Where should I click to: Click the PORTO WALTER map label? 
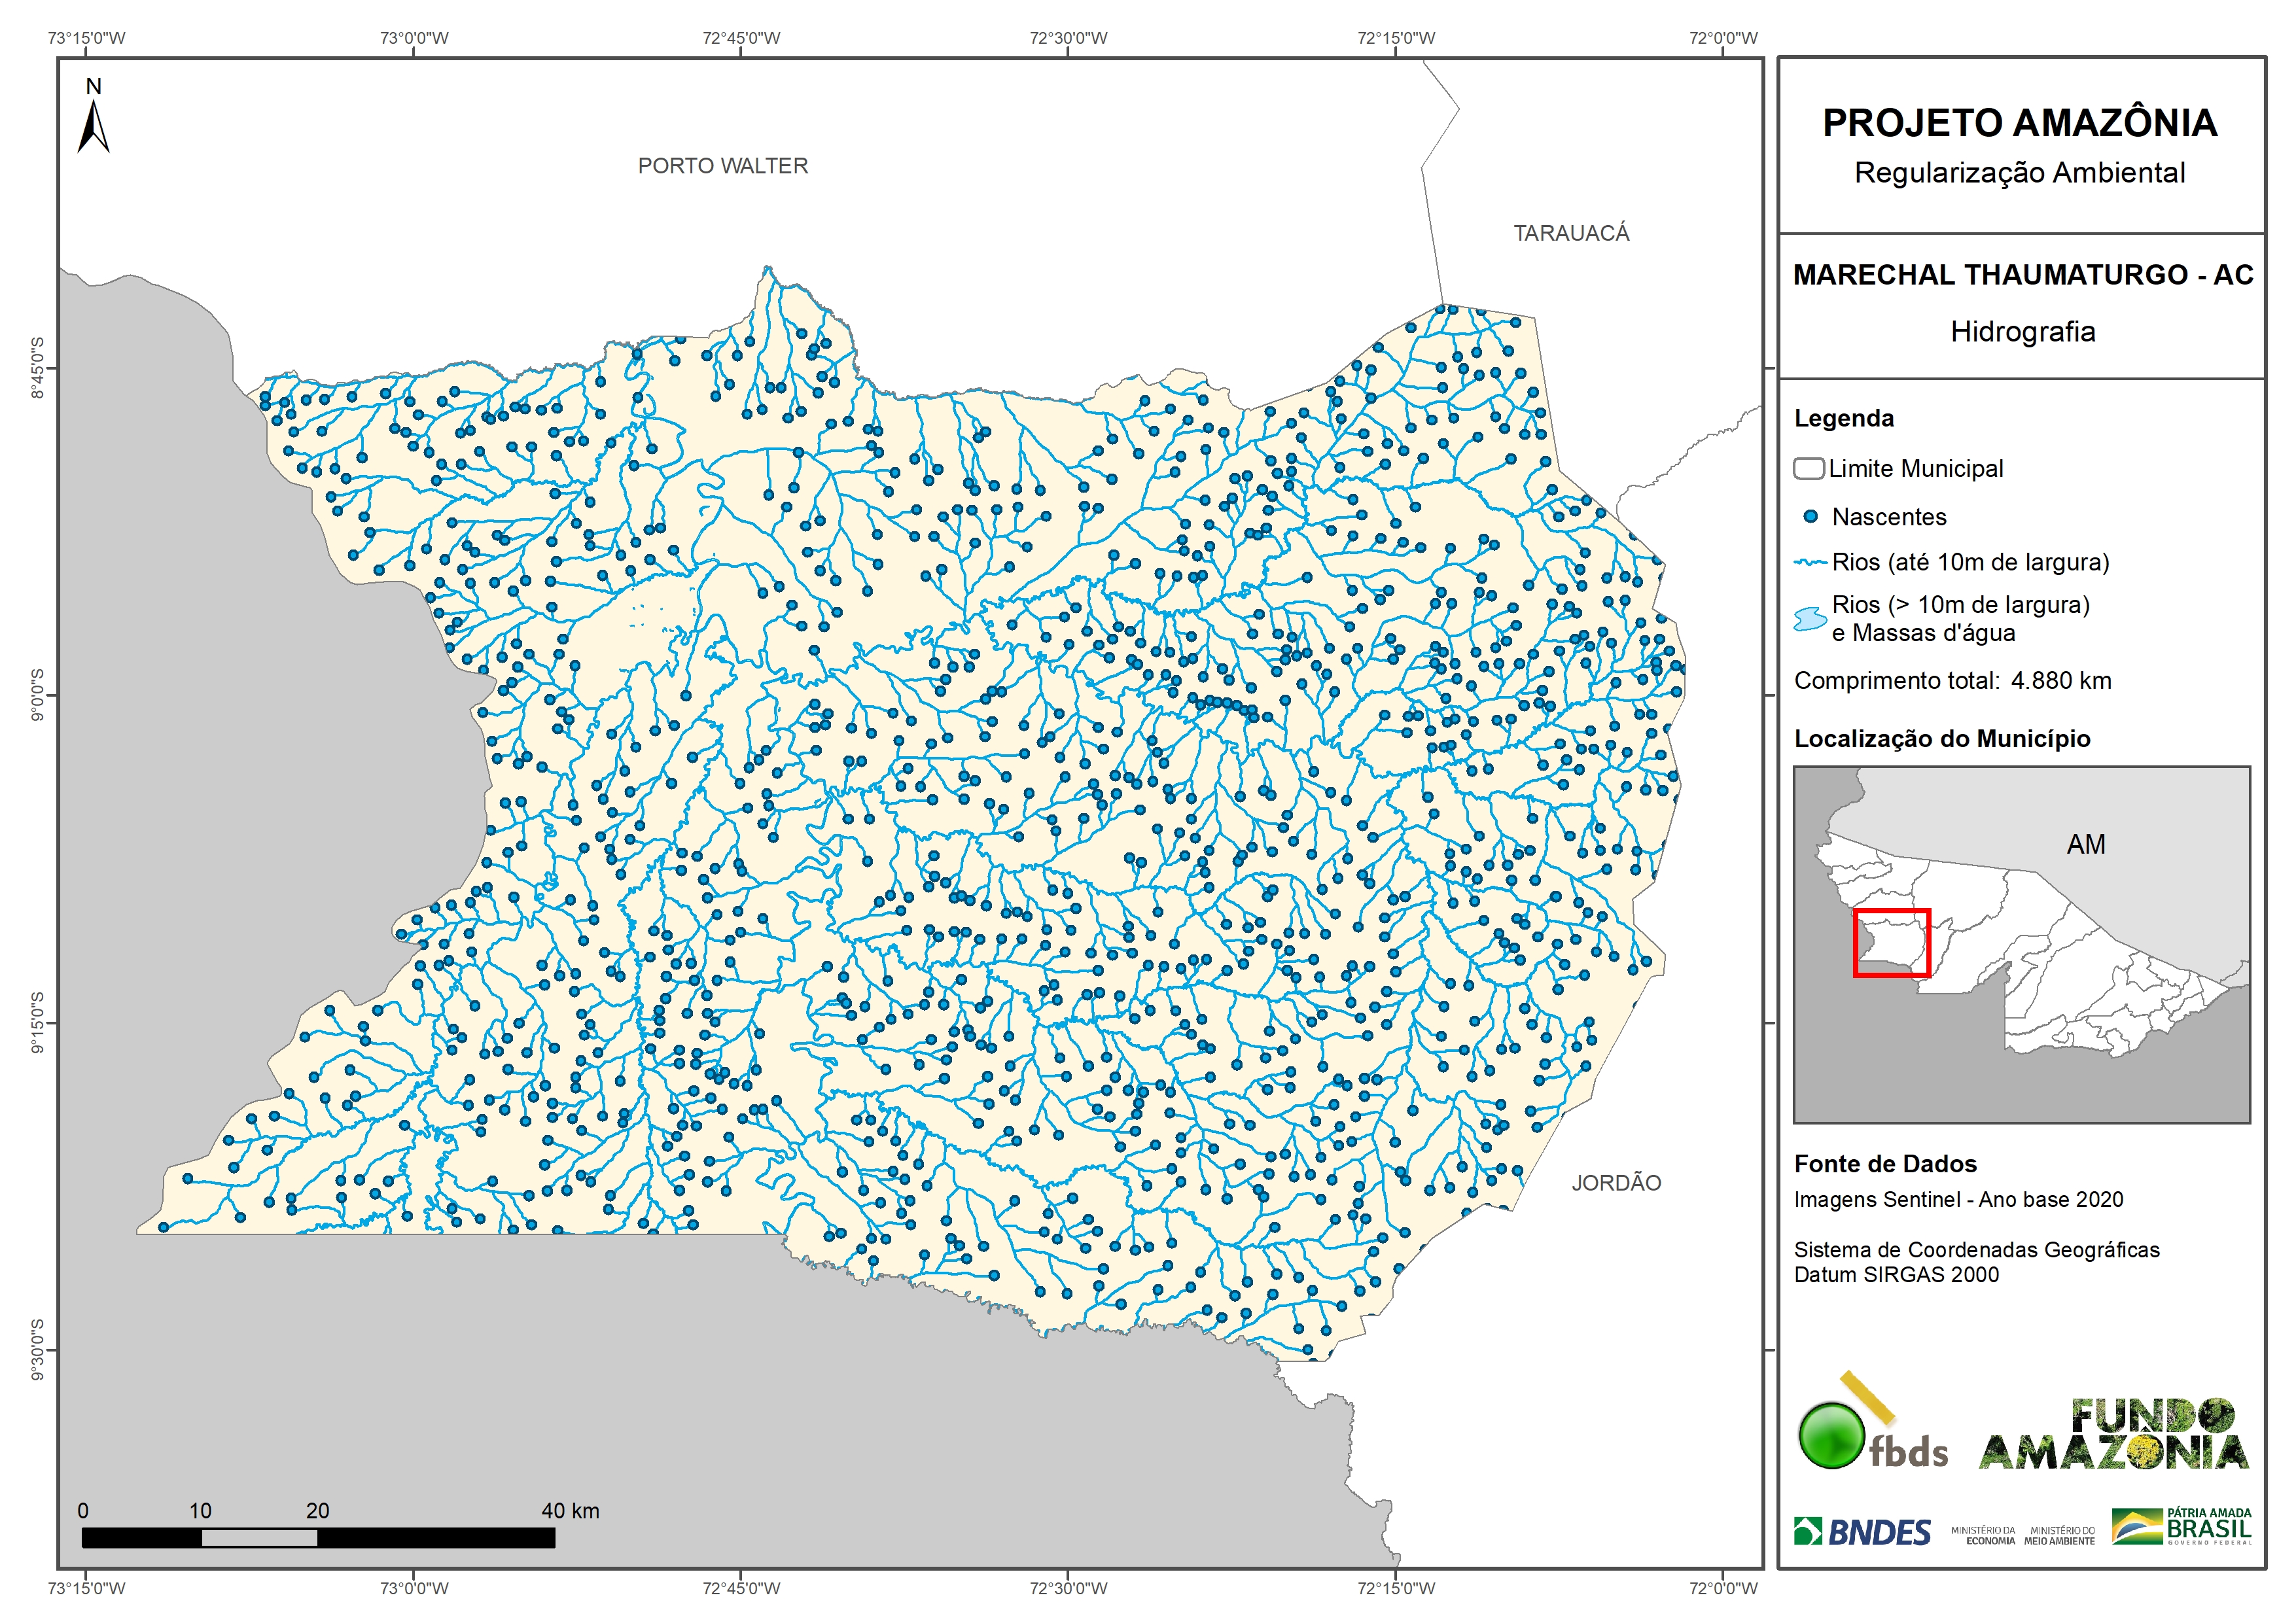(x=723, y=166)
